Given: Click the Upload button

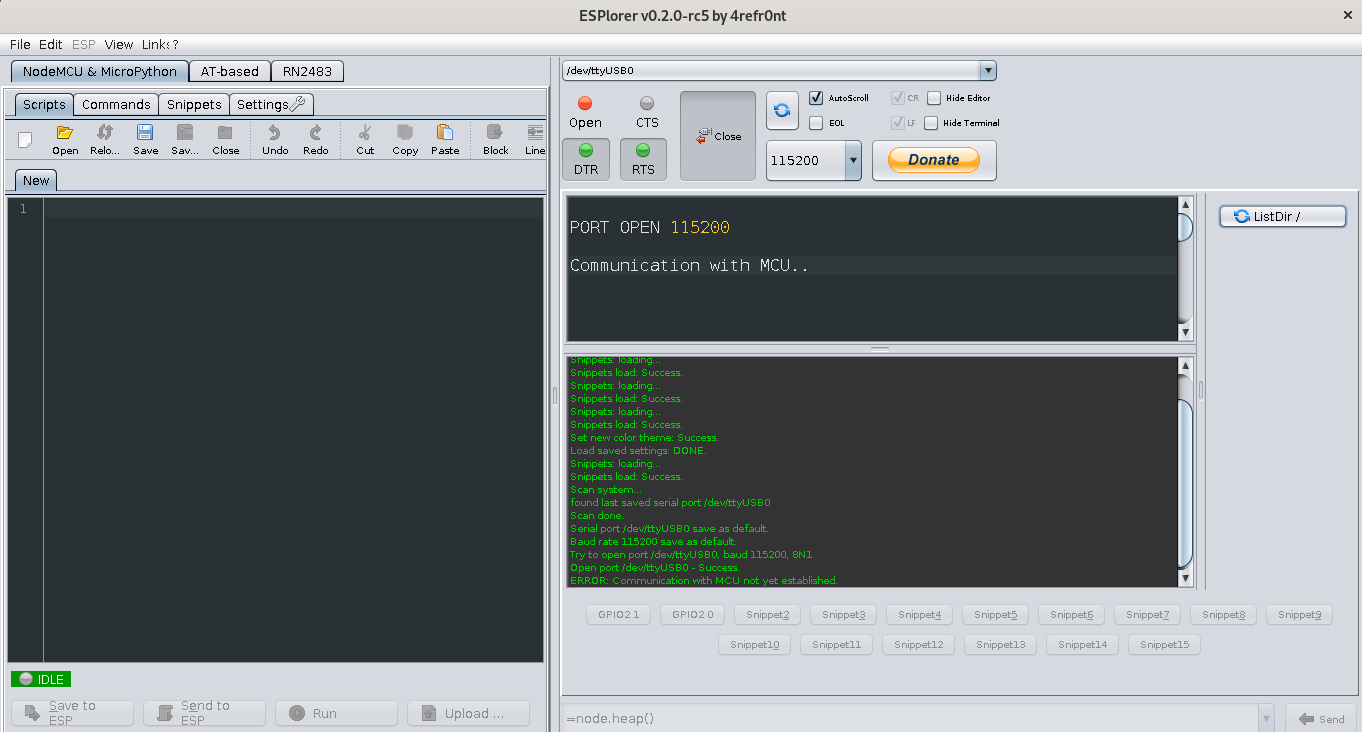Looking at the screenshot, I should [469, 713].
